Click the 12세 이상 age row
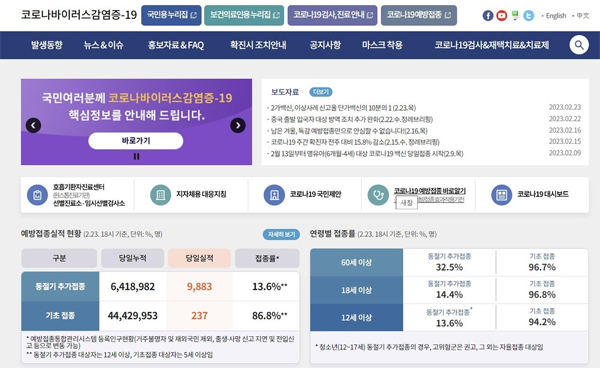 (x=357, y=318)
